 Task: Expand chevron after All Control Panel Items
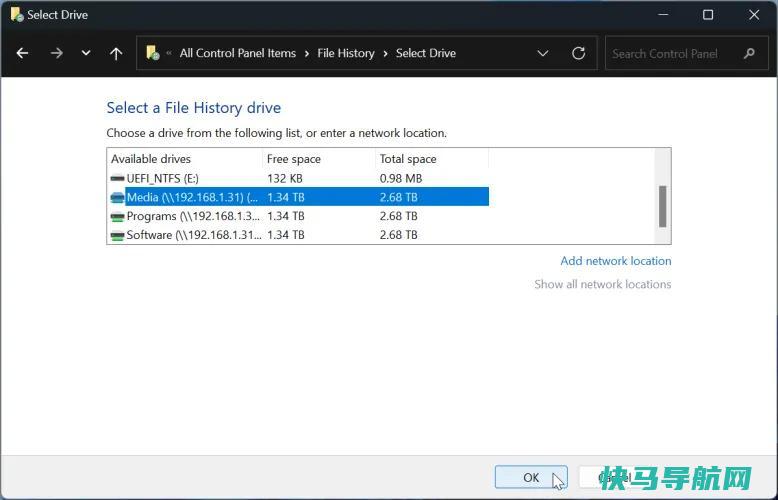[307, 54]
